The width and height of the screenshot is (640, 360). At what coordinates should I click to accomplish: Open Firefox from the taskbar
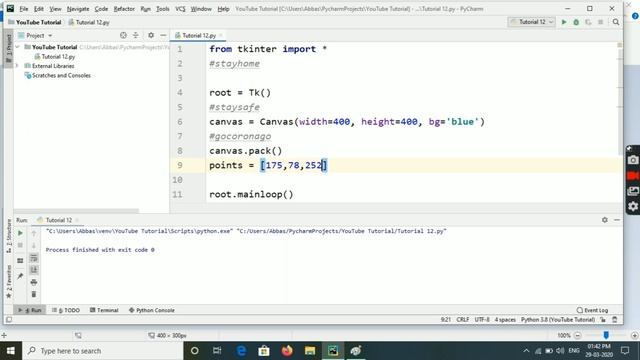pyautogui.click(x=287, y=351)
